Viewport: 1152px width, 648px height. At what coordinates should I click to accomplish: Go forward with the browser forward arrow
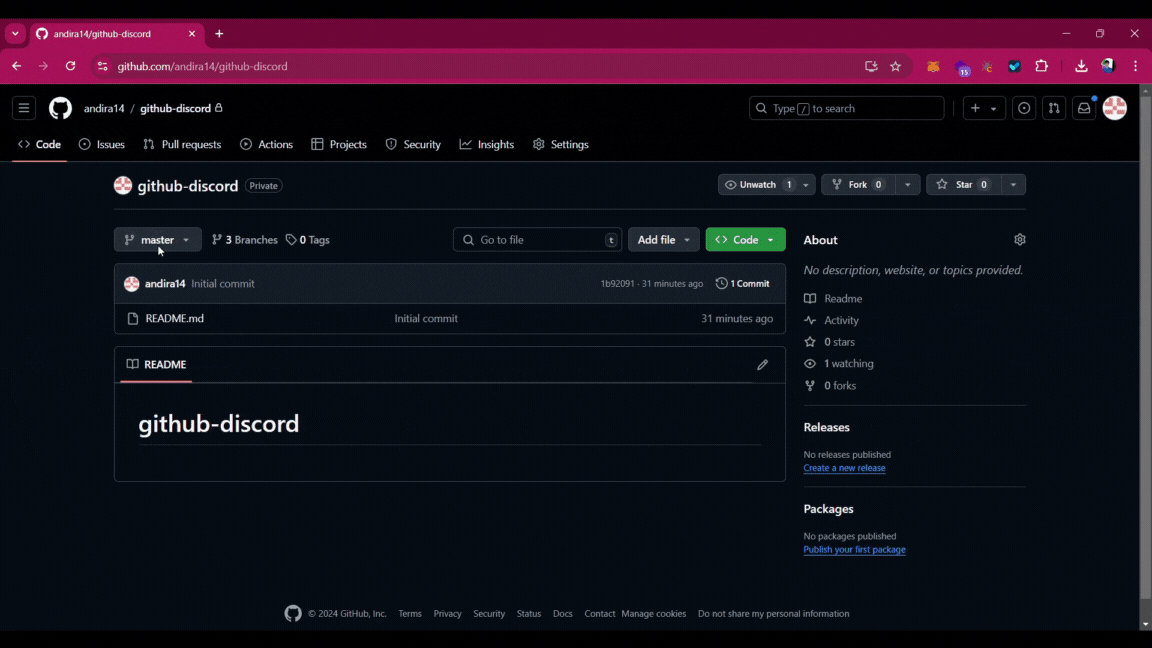point(43,66)
